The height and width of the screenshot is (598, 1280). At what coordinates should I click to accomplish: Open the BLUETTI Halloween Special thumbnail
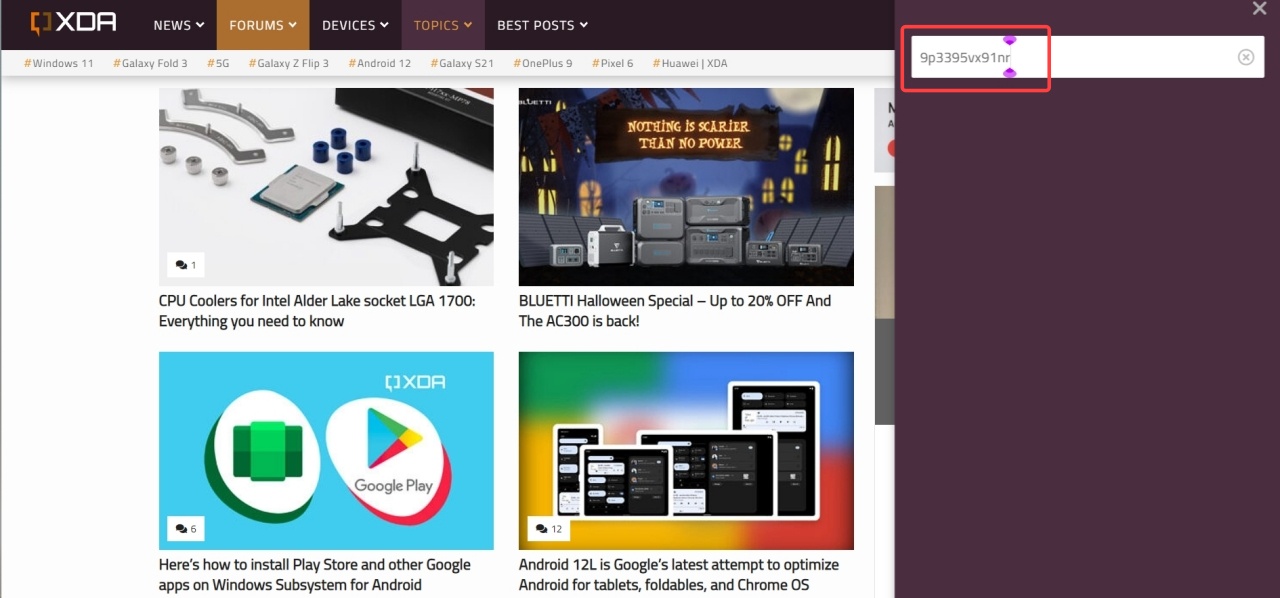[686, 187]
